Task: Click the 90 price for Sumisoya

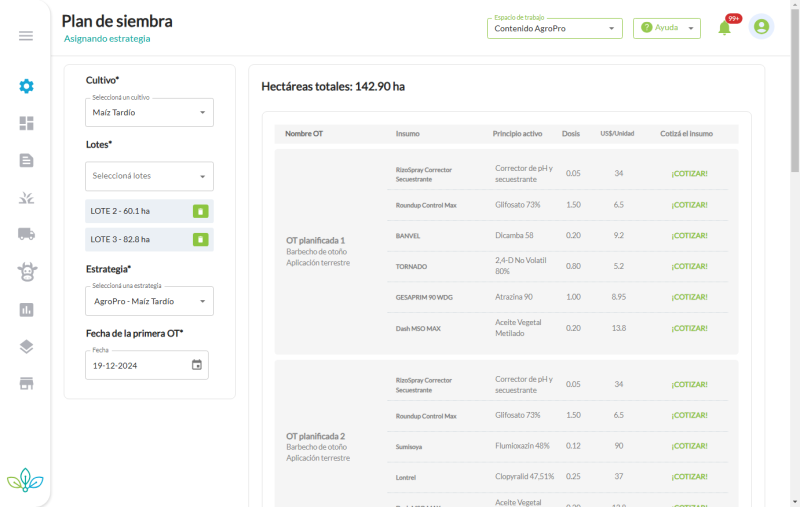Action: click(618, 446)
